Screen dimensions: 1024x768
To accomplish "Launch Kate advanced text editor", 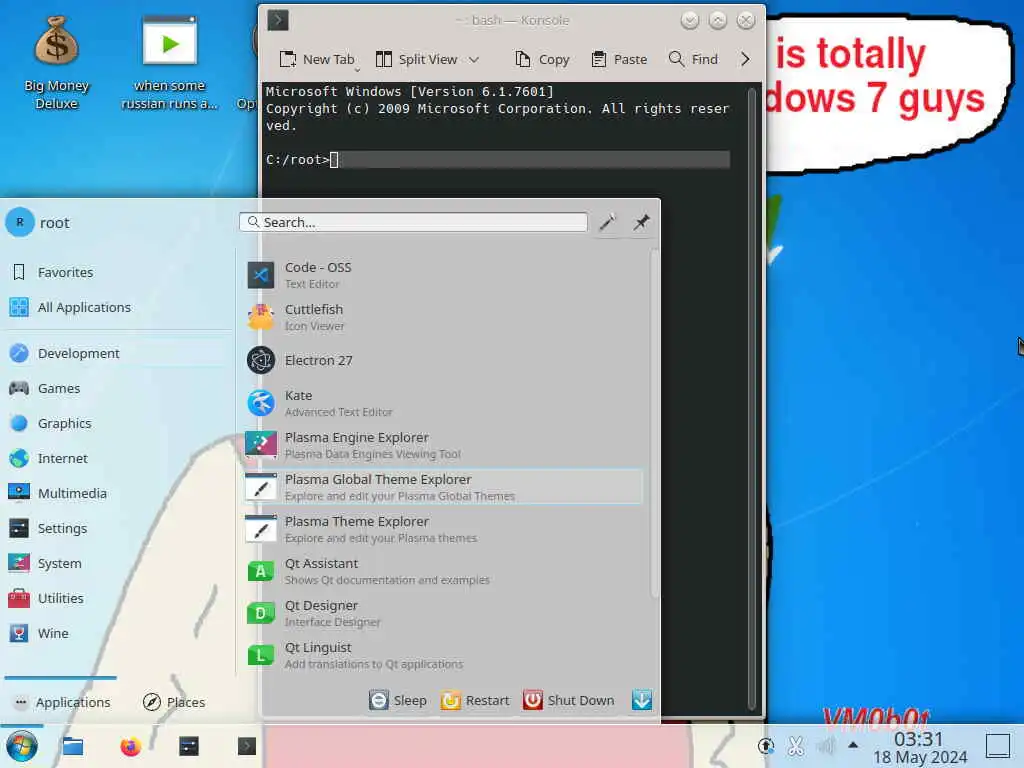I will pyautogui.click(x=444, y=403).
